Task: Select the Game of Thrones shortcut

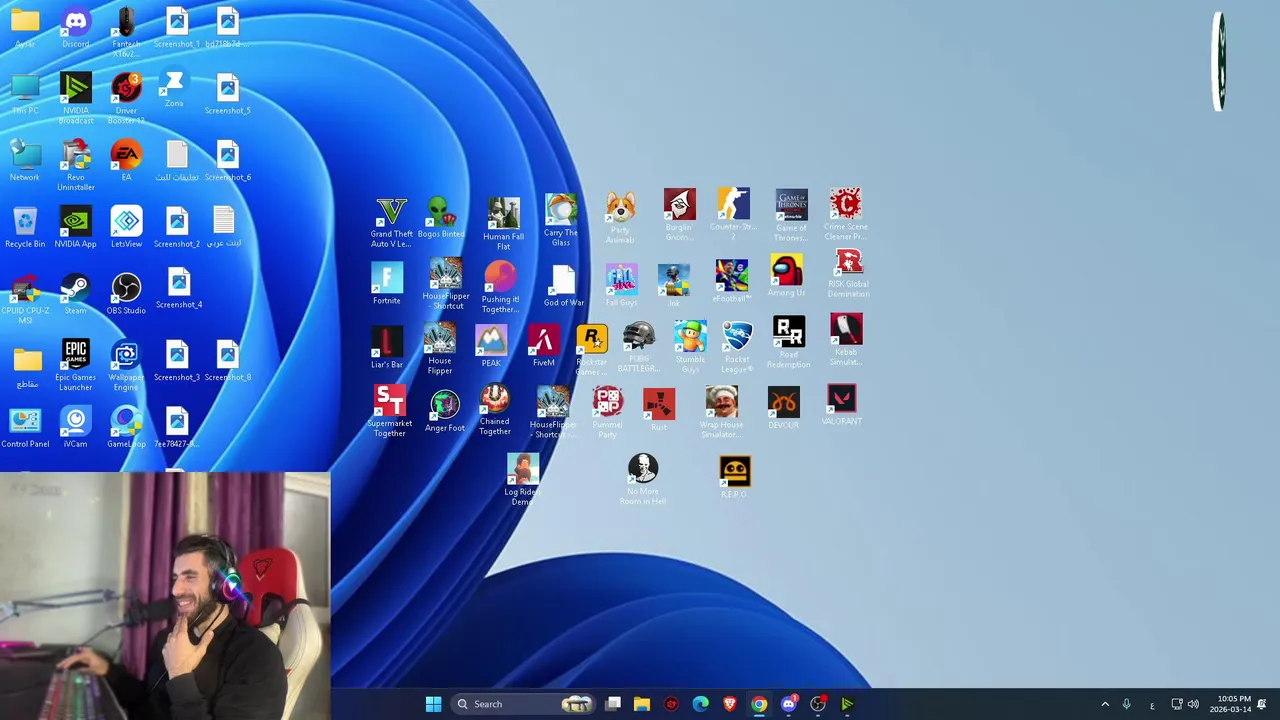Action: coord(791,214)
